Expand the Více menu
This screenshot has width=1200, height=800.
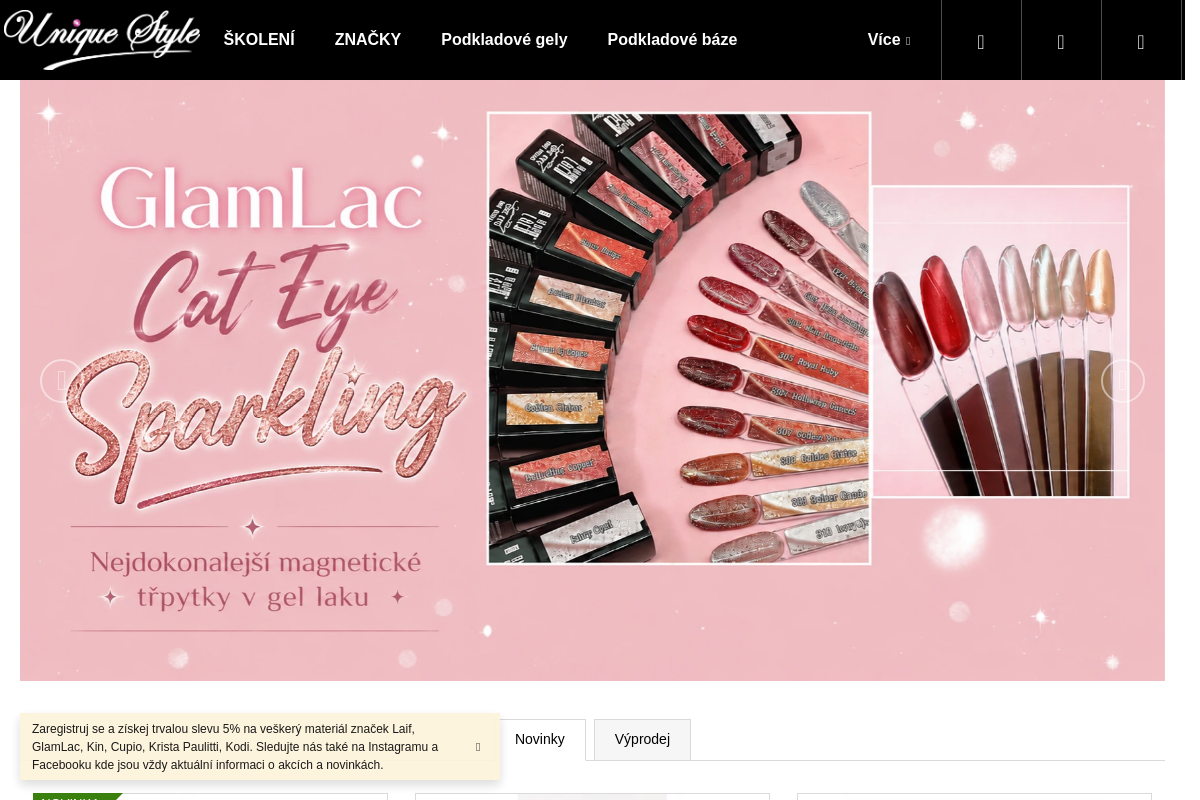pos(889,40)
